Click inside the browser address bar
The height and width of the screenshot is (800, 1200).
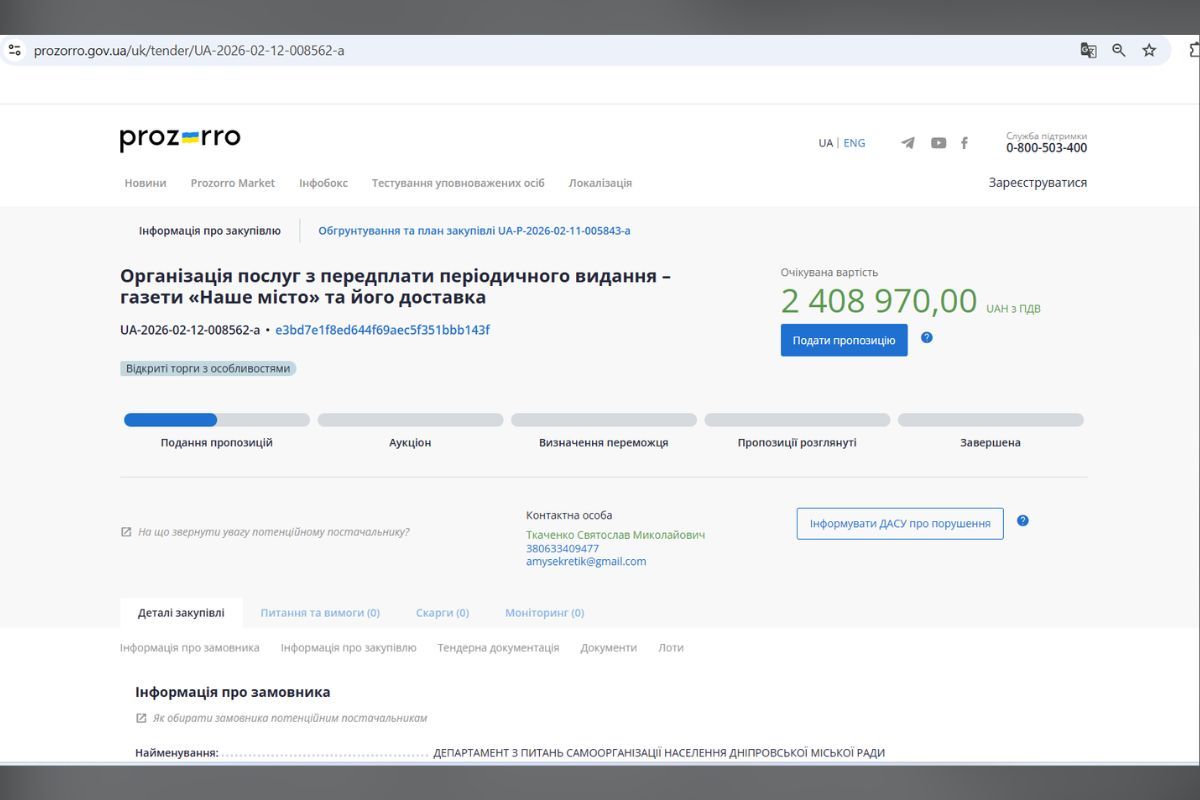400,49
